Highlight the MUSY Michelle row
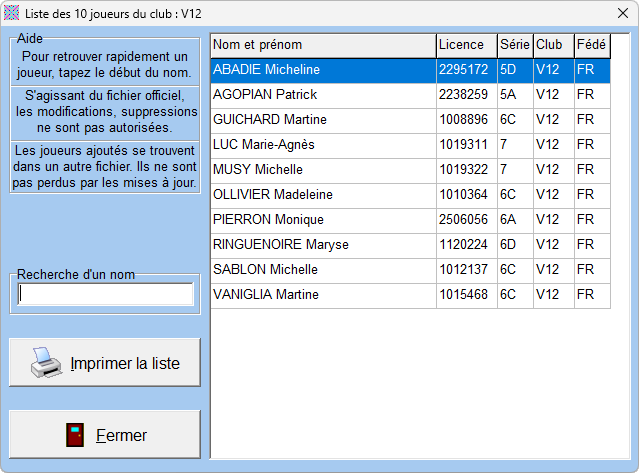 point(323,170)
